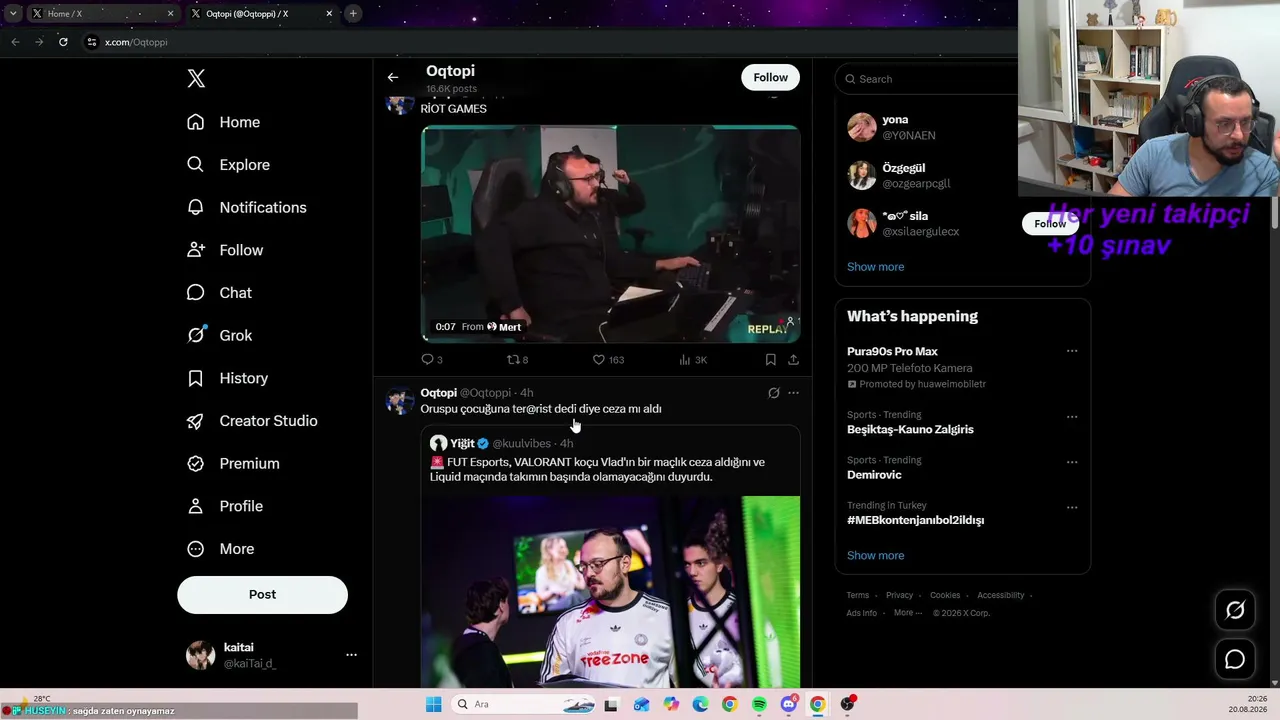Open the Terms footer link
Viewport: 1280px width, 720px height.
tap(858, 596)
